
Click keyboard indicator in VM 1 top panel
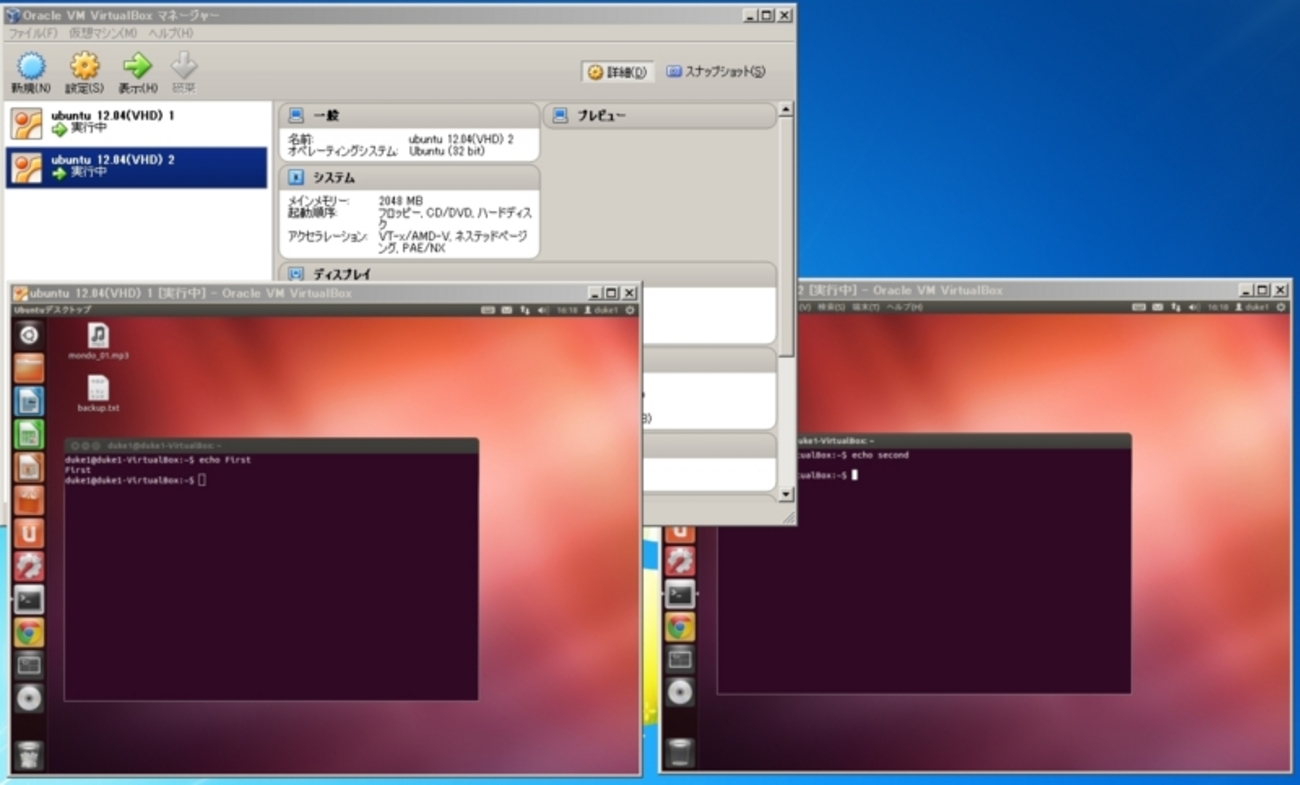pos(487,310)
